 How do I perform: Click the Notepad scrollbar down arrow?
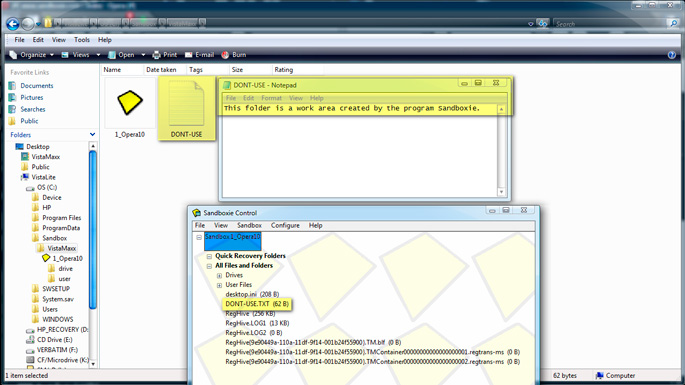click(x=501, y=192)
